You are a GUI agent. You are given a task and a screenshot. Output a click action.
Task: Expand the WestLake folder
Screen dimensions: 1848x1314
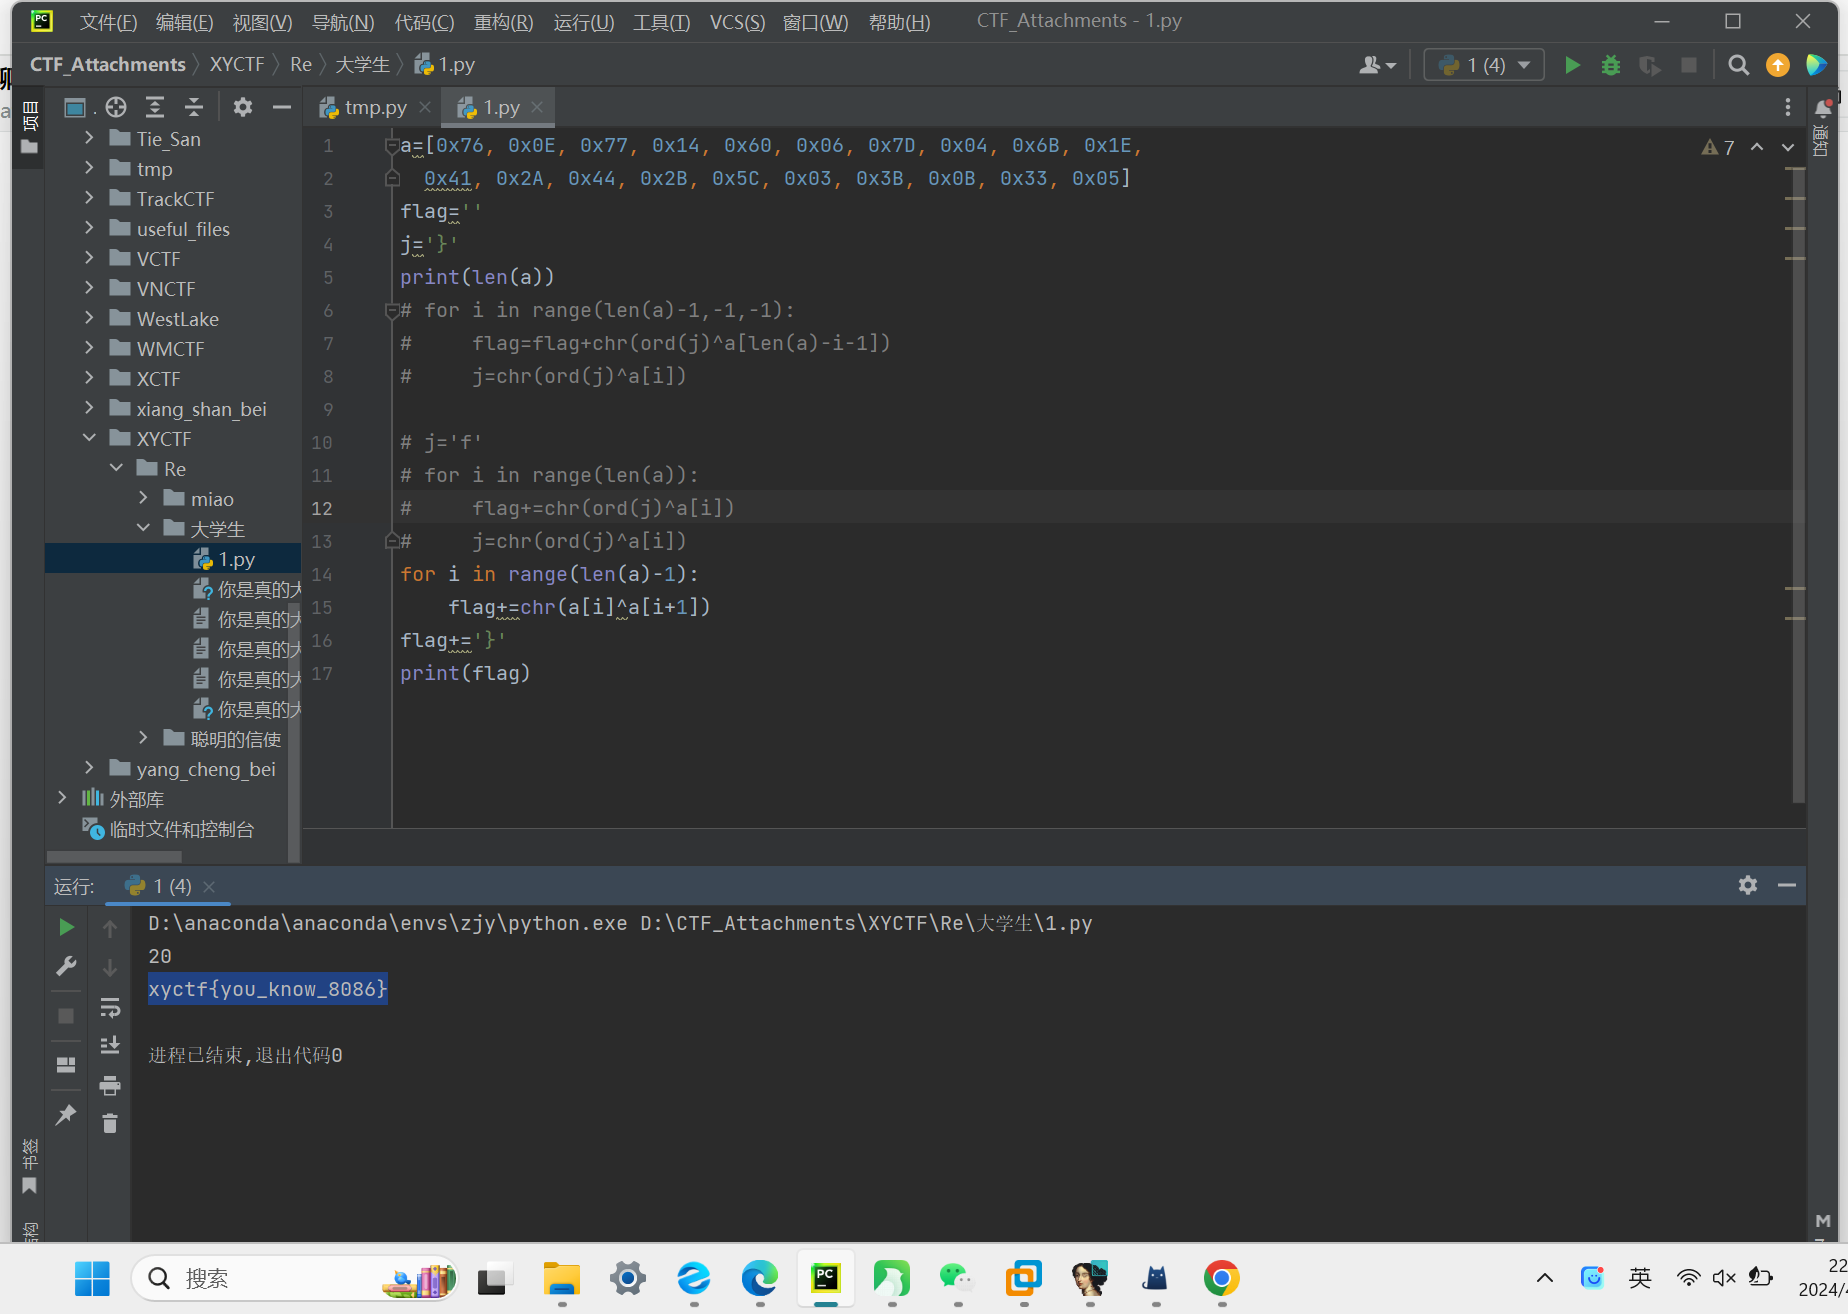click(89, 318)
